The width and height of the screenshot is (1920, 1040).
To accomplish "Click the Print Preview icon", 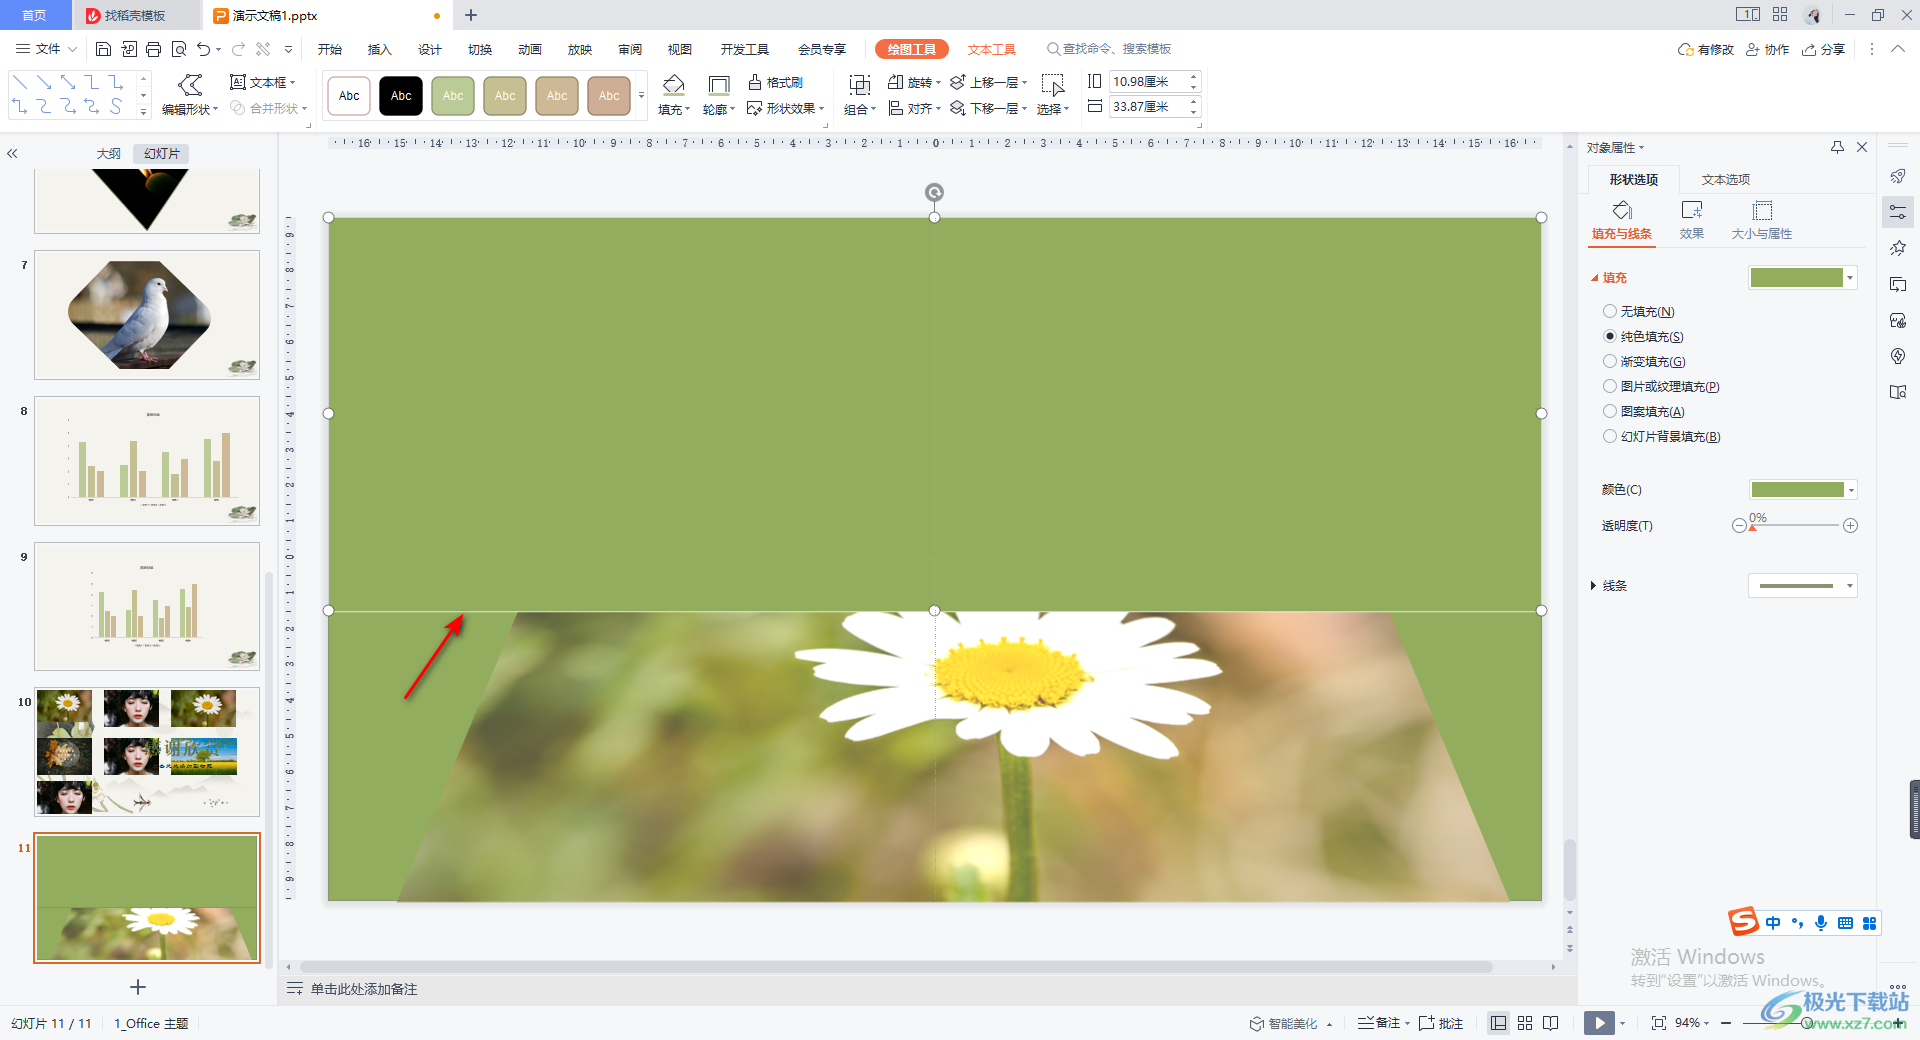I will click(x=179, y=49).
